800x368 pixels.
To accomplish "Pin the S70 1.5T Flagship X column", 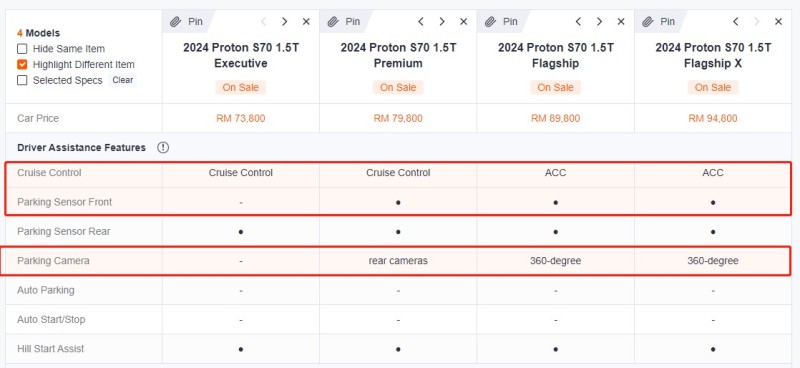I will pos(659,21).
